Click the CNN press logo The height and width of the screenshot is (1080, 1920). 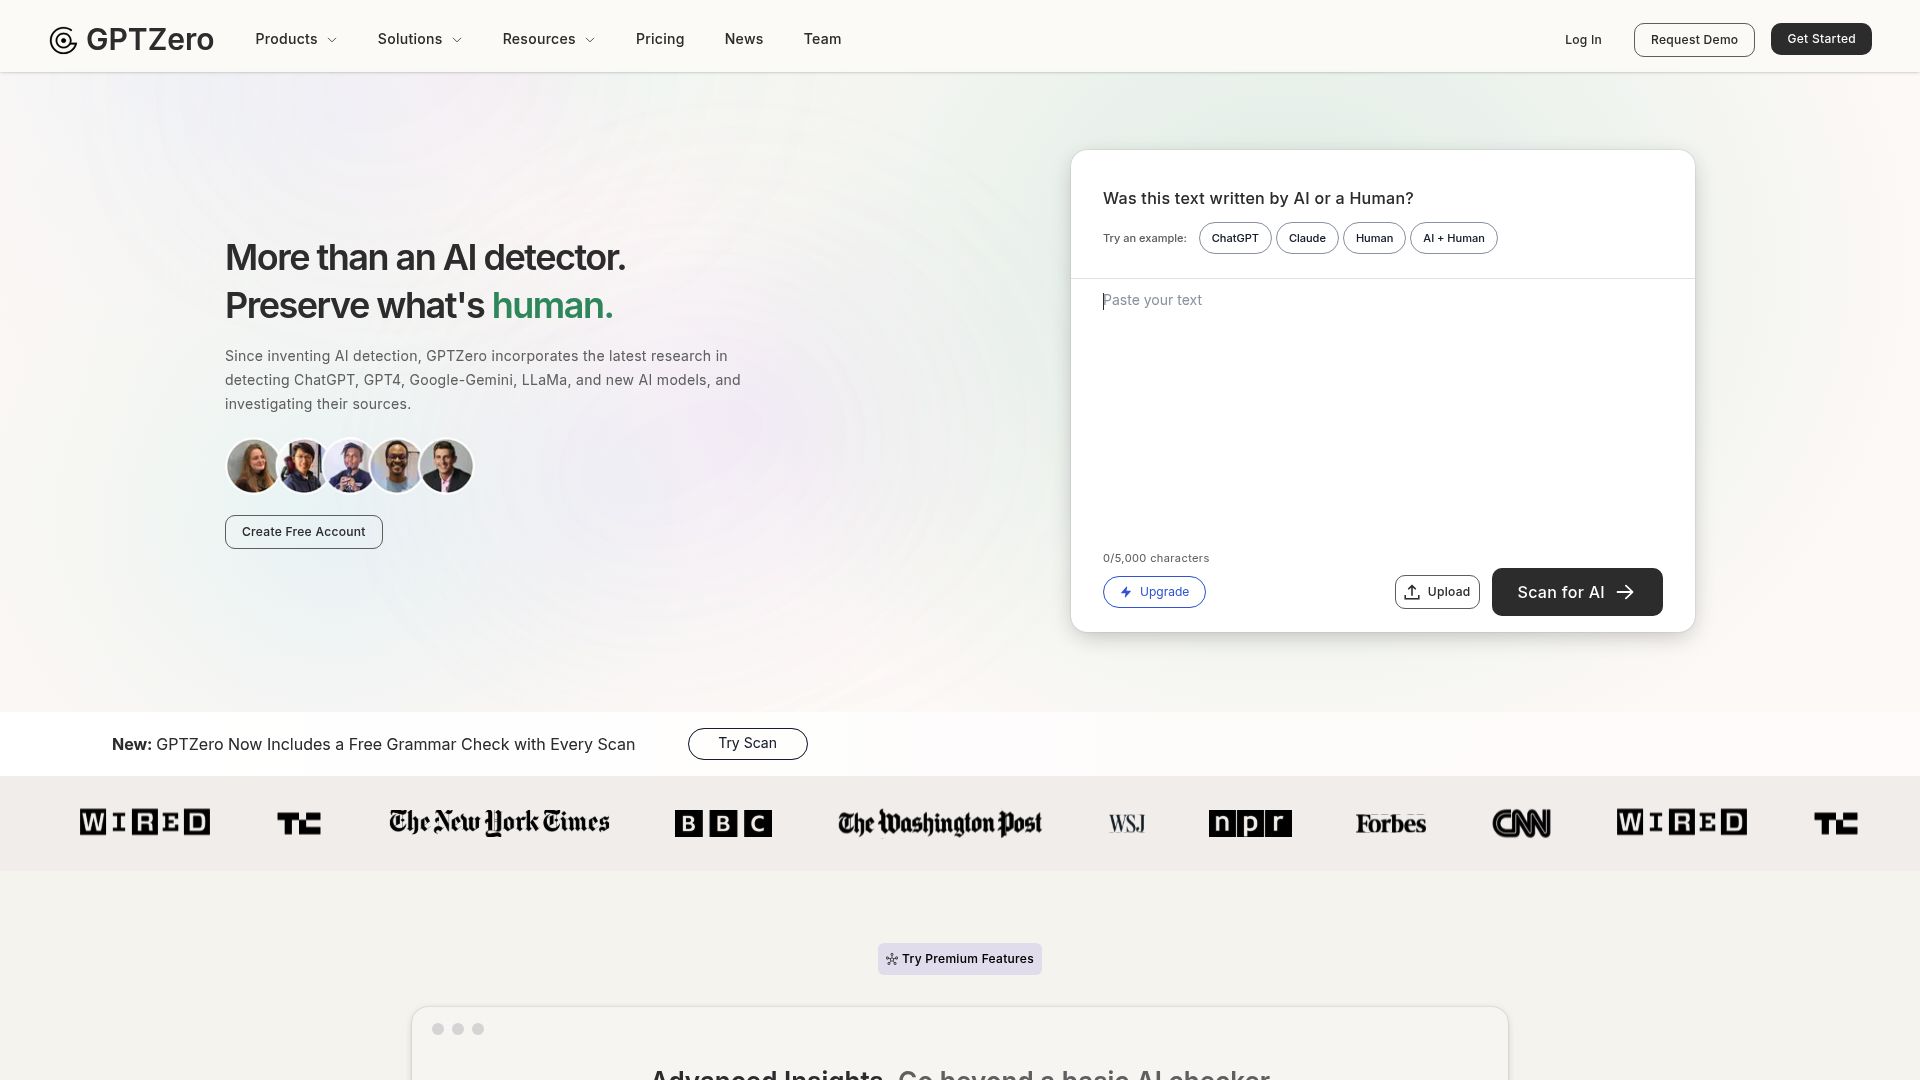[x=1521, y=822]
